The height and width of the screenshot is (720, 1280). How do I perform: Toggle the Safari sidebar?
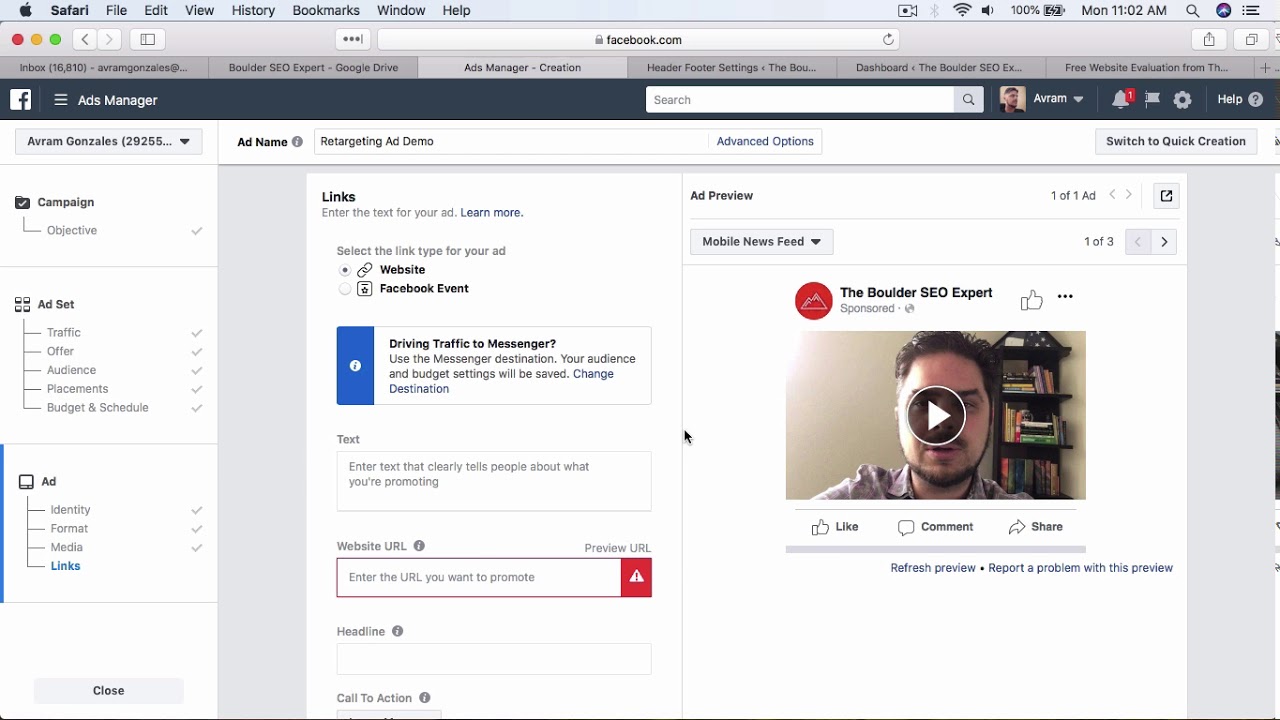click(148, 40)
